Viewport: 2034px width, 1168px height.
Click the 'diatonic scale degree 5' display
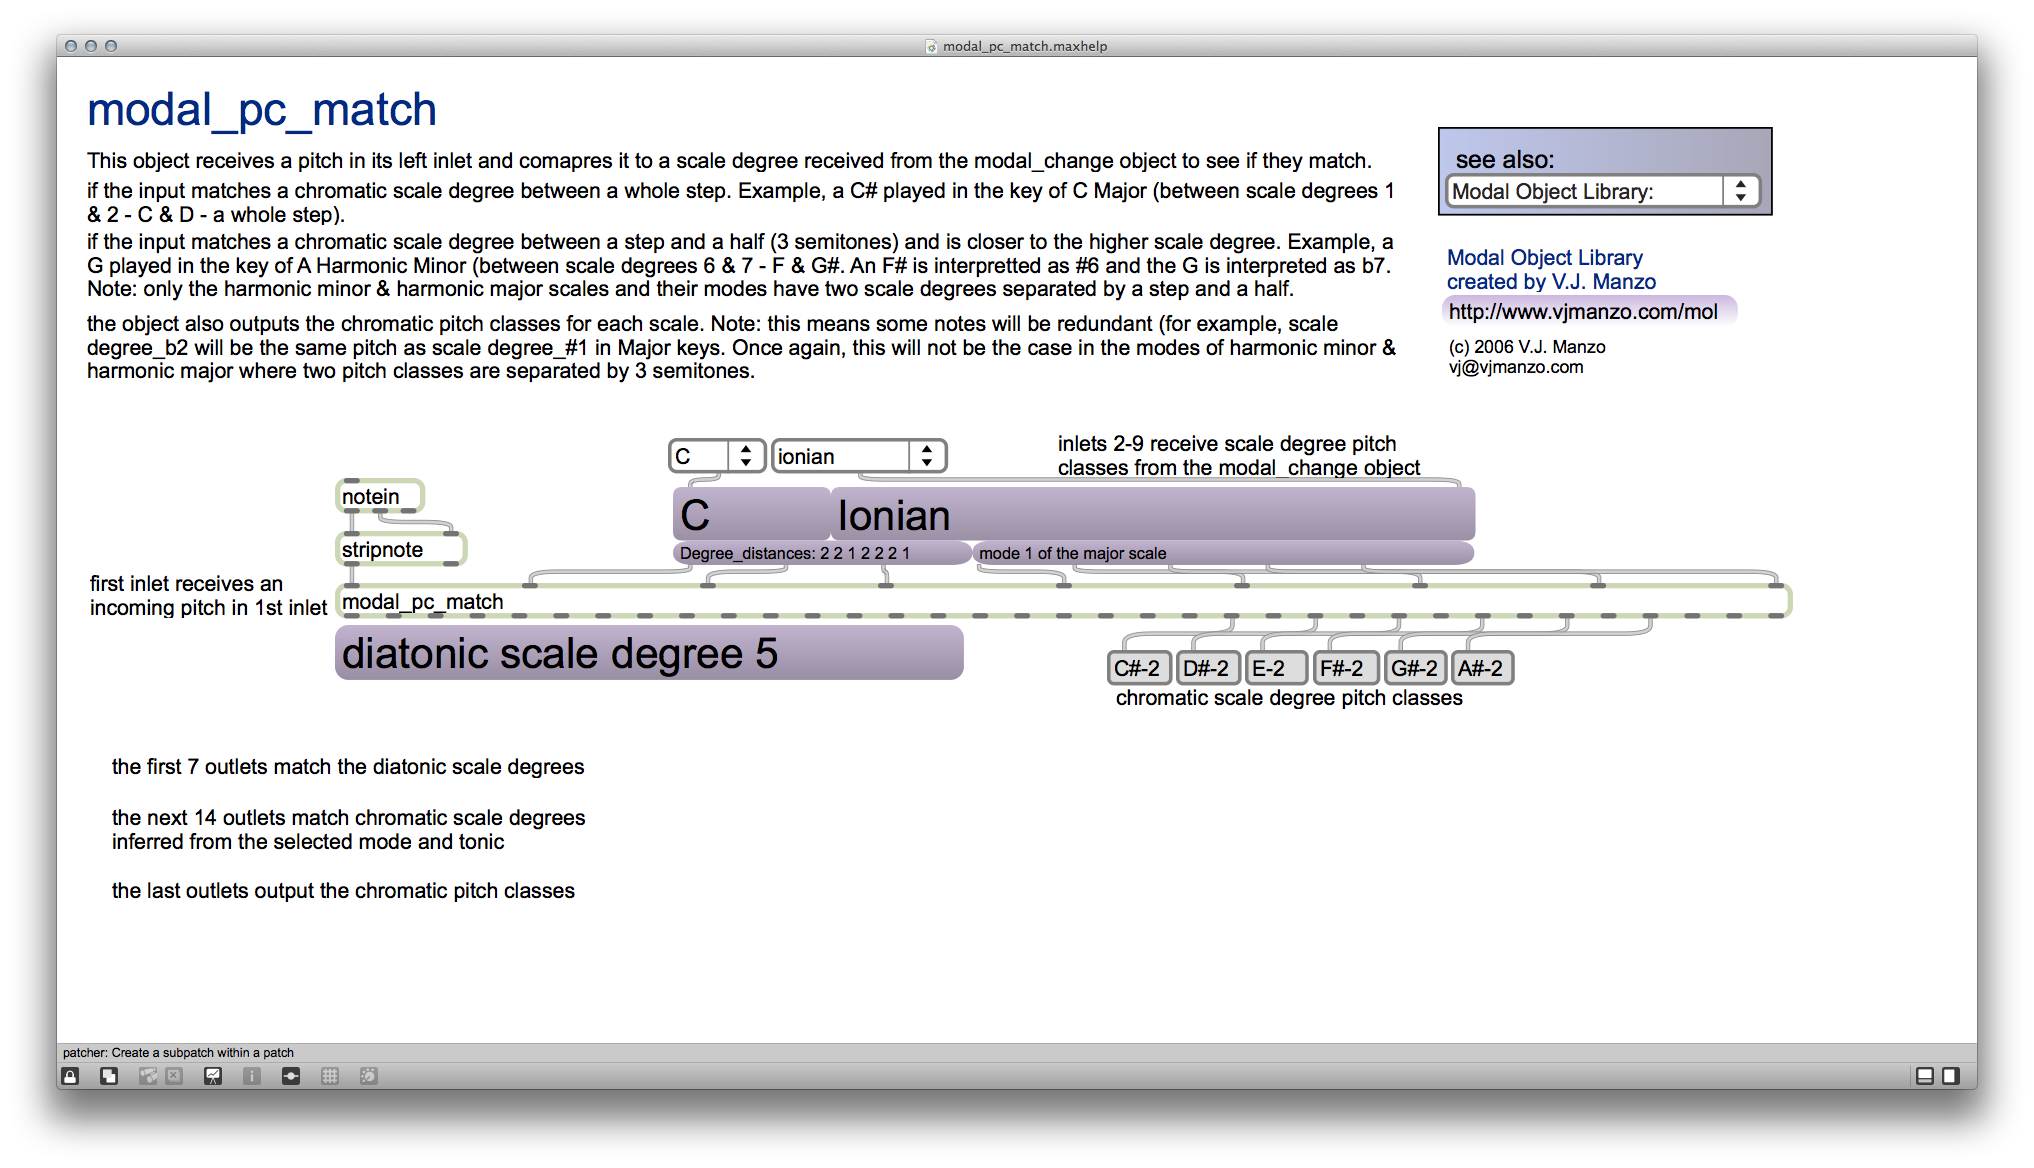pos(649,653)
